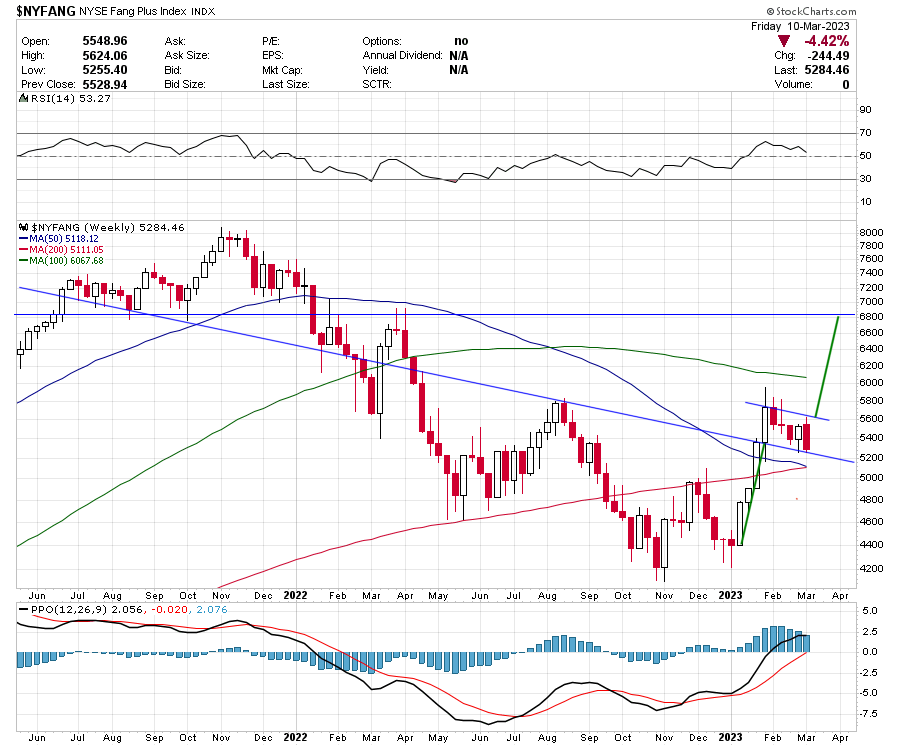
Task: Click the Options value no
Action: point(461,41)
